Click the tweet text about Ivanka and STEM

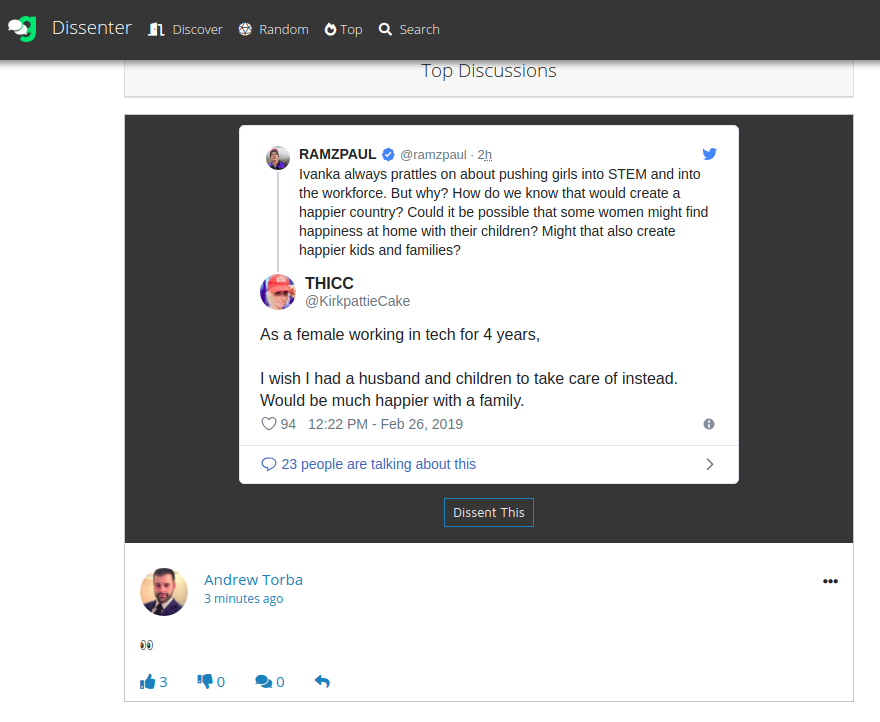click(x=503, y=212)
